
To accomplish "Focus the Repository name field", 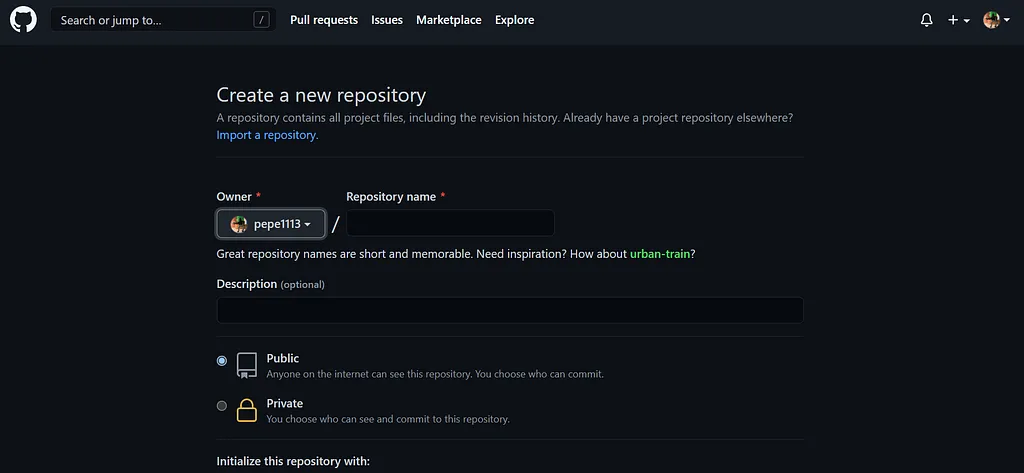I will [450, 223].
